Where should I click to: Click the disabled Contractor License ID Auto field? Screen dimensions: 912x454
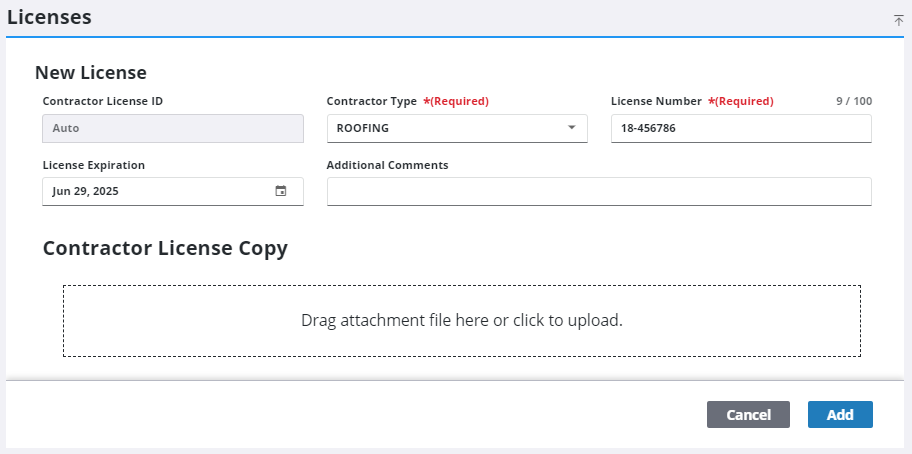[x=173, y=128]
